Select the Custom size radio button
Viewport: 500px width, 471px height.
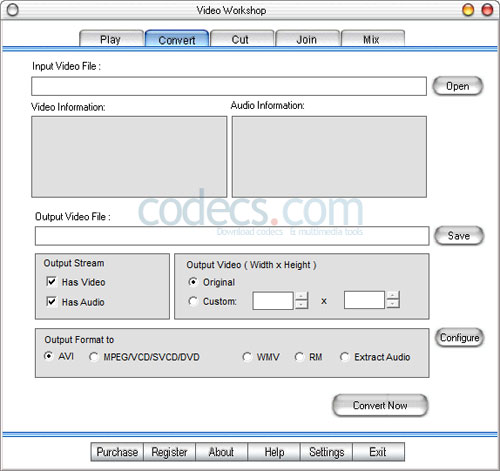click(193, 301)
